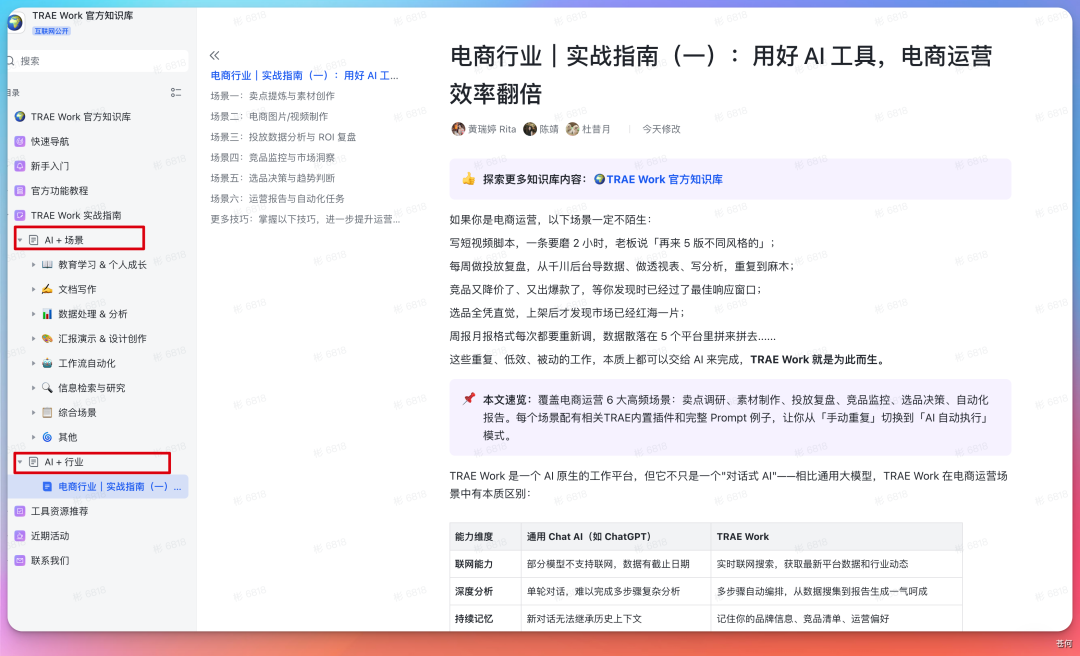Click the 联系我们 sidebar icon
The image size is (1080, 656).
point(20,560)
